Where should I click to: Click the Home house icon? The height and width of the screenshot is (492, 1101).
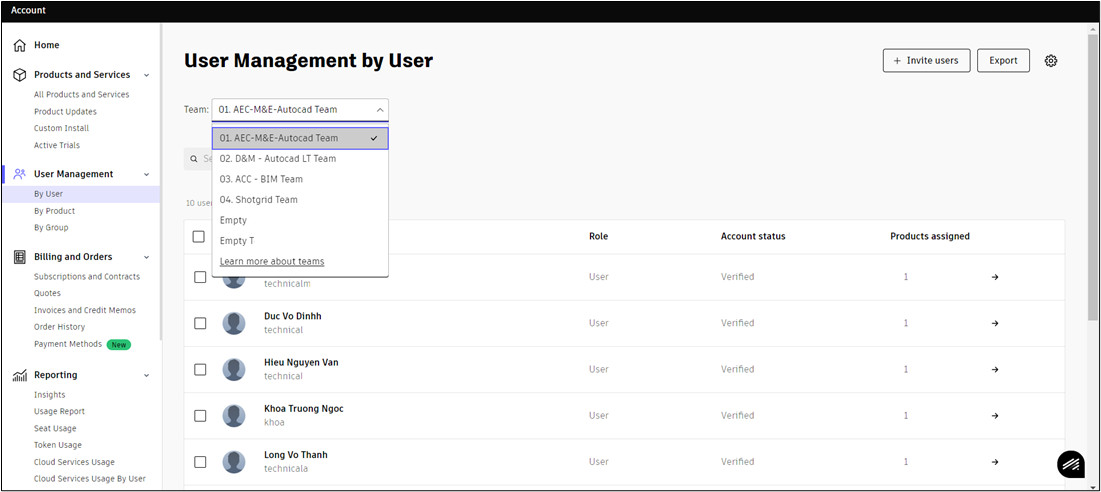[20, 46]
